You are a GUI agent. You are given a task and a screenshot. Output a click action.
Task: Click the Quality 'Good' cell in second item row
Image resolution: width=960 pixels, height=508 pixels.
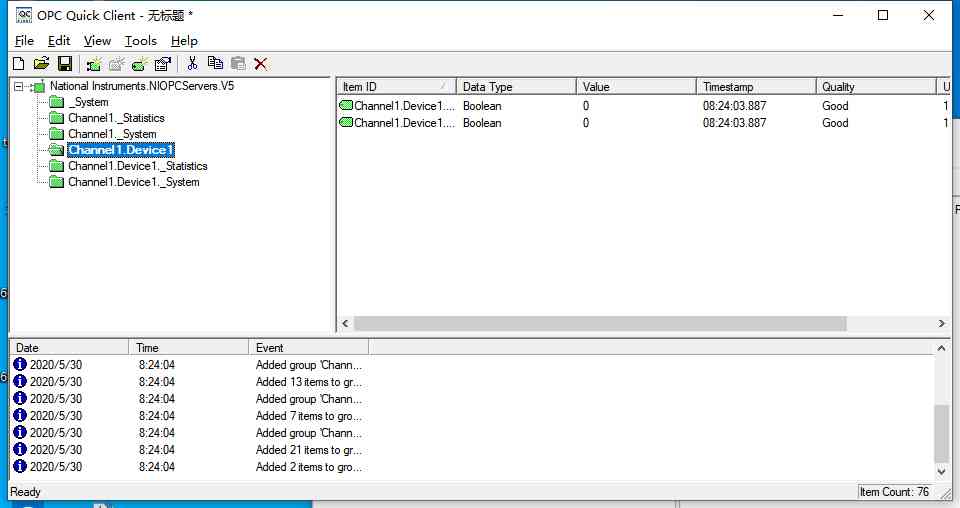835,122
